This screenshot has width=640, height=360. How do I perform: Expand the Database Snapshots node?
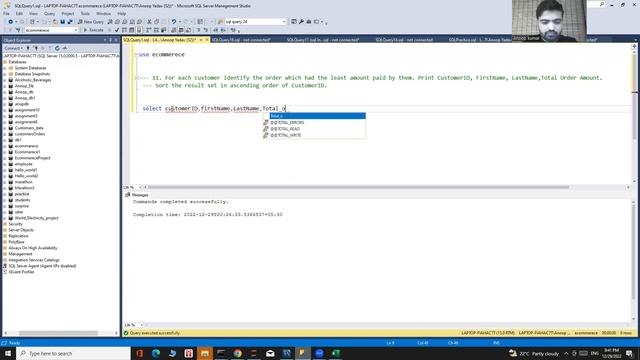click(x=5, y=74)
